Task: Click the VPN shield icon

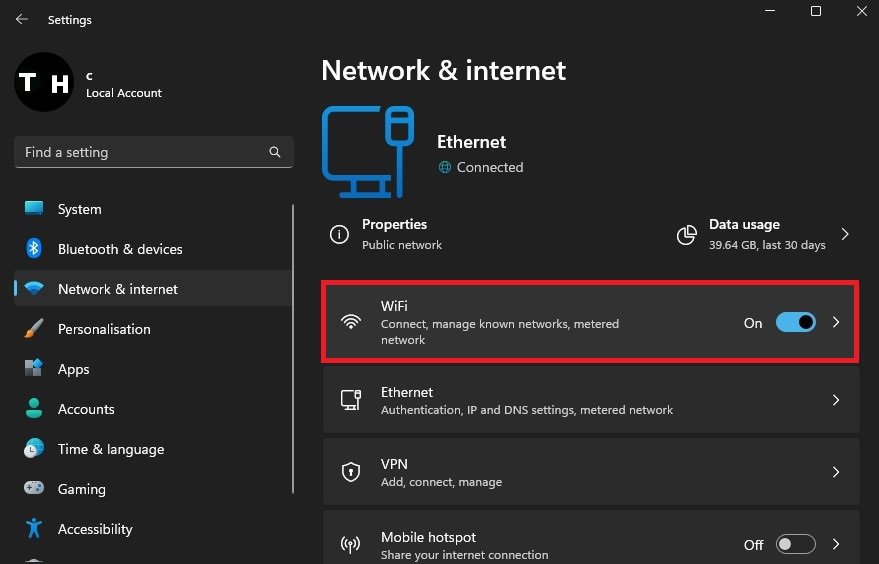Action: pyautogui.click(x=350, y=472)
